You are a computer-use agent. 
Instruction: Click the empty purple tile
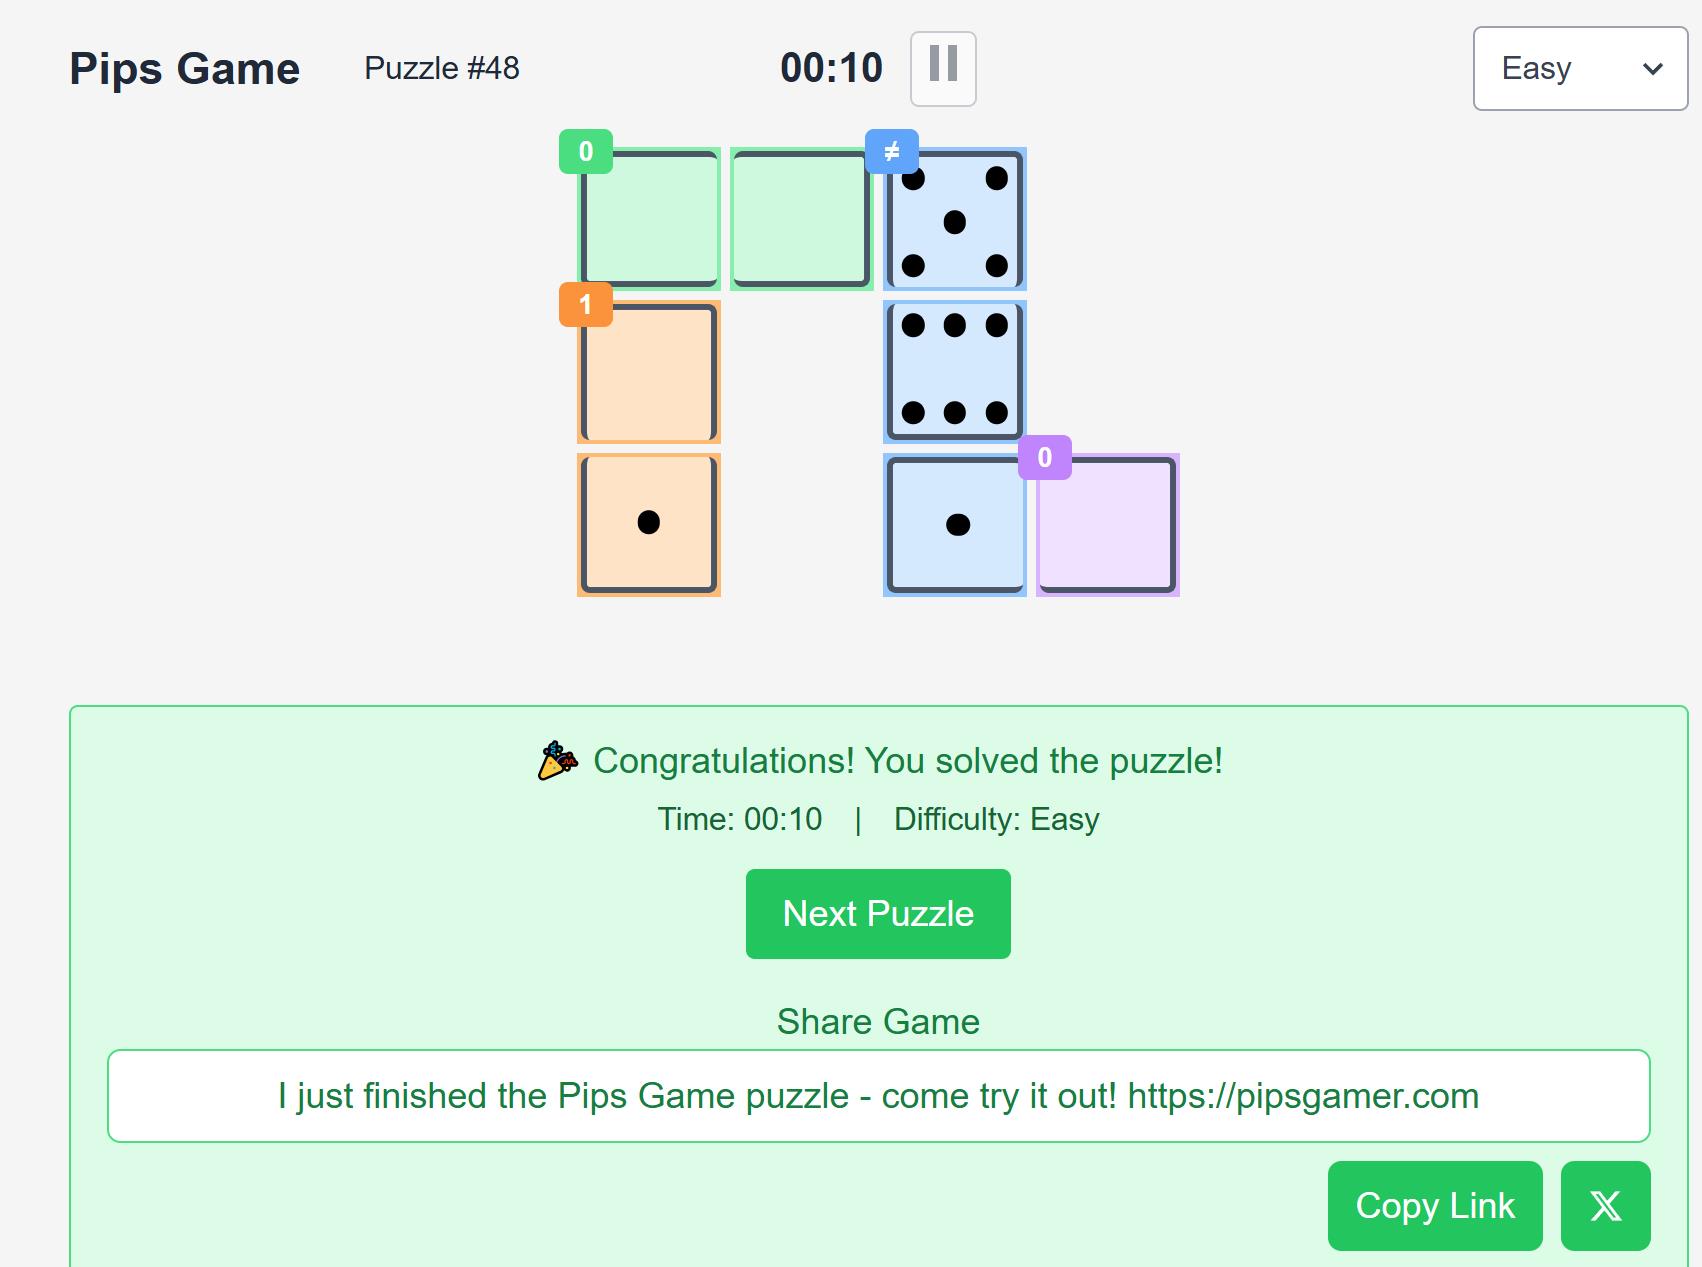1108,525
